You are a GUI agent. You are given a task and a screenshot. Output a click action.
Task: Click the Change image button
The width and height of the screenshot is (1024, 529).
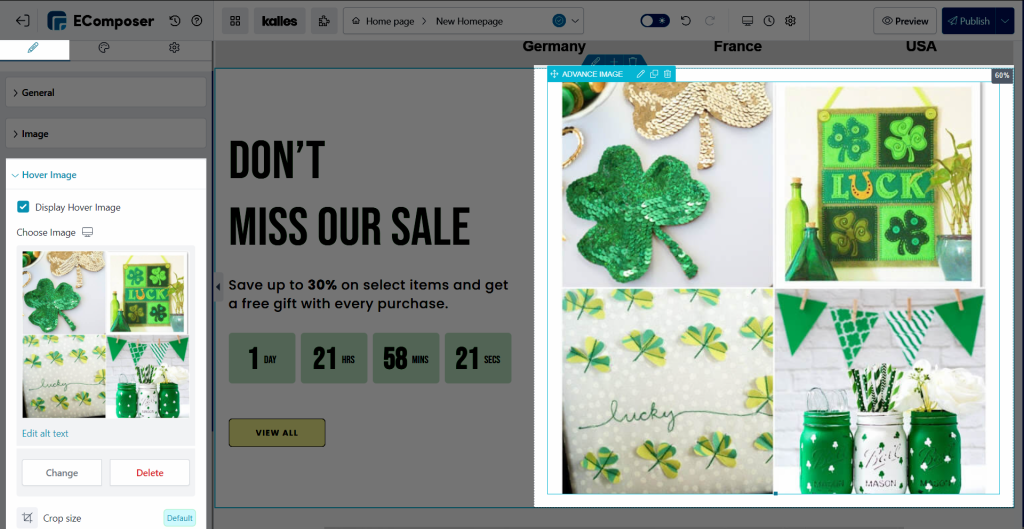62,473
